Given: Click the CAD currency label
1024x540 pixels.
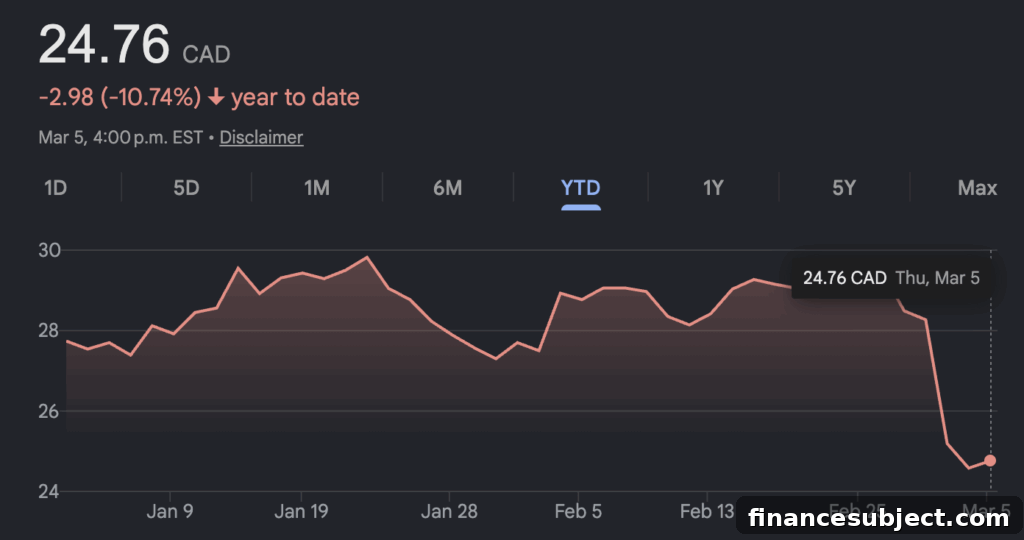Looking at the screenshot, I should [206, 54].
